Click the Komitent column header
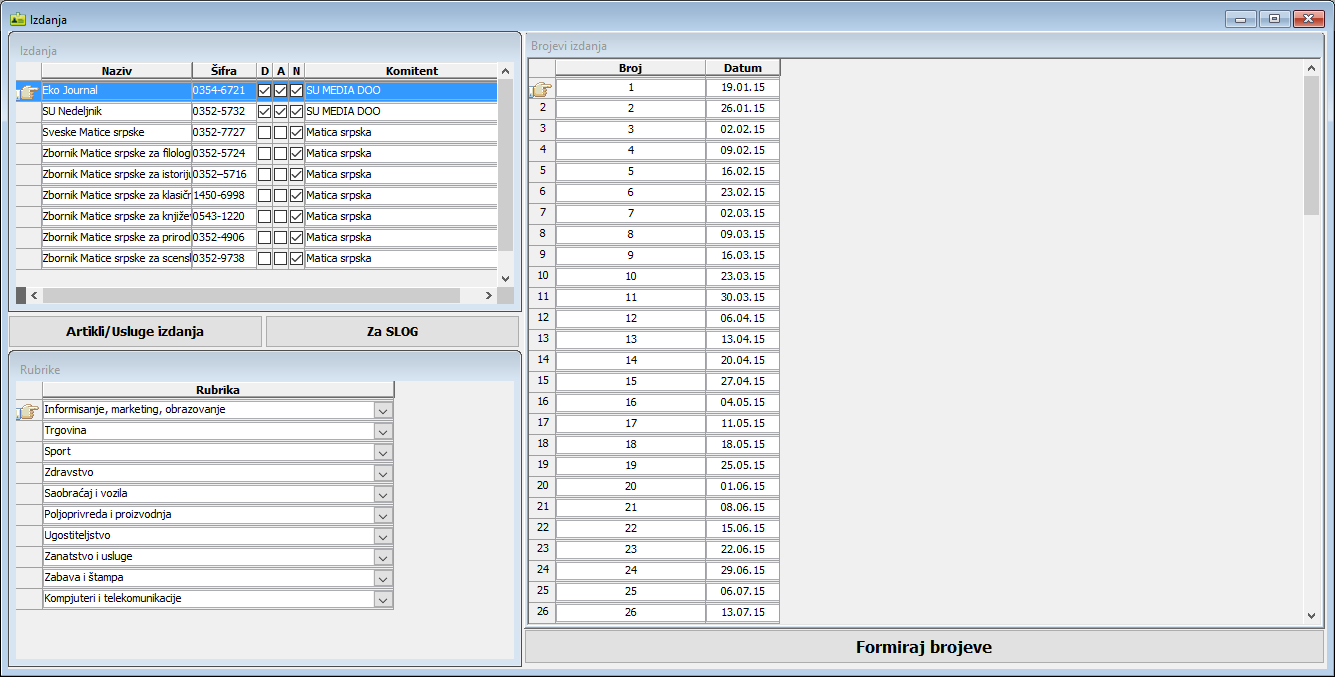The height and width of the screenshot is (677, 1335). 411,71
